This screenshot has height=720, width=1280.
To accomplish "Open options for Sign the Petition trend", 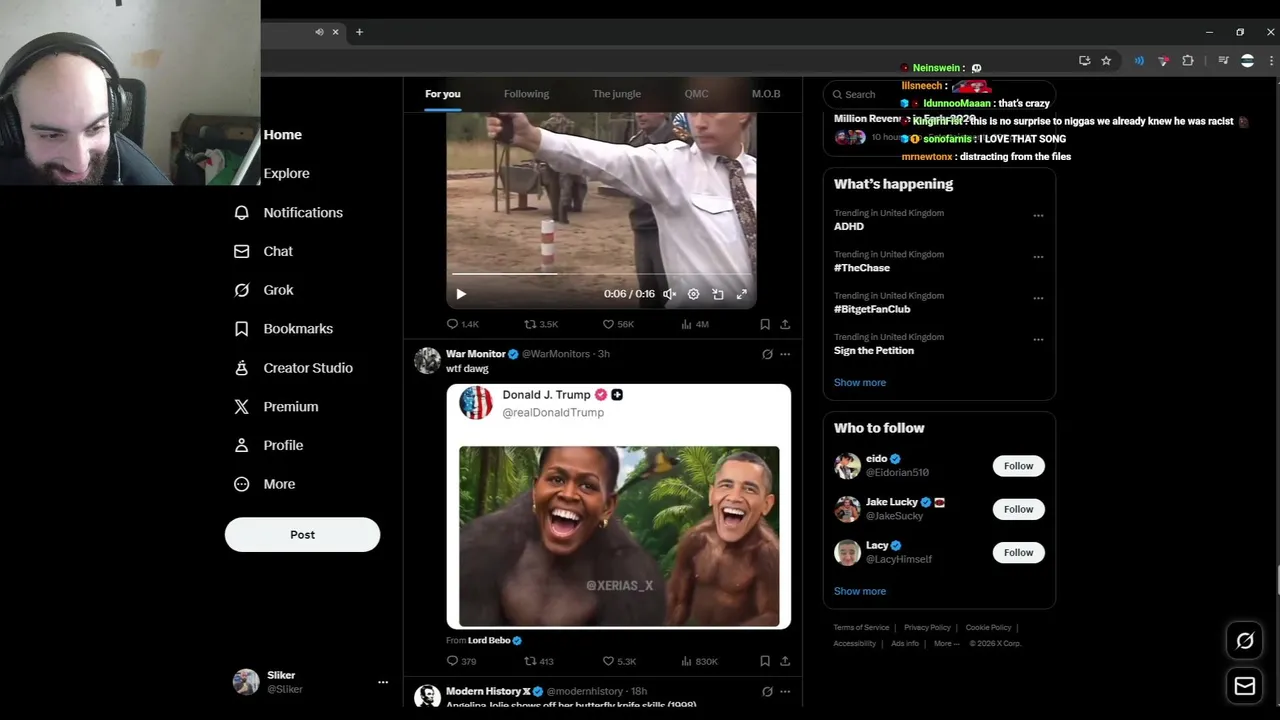I will click(1038, 339).
